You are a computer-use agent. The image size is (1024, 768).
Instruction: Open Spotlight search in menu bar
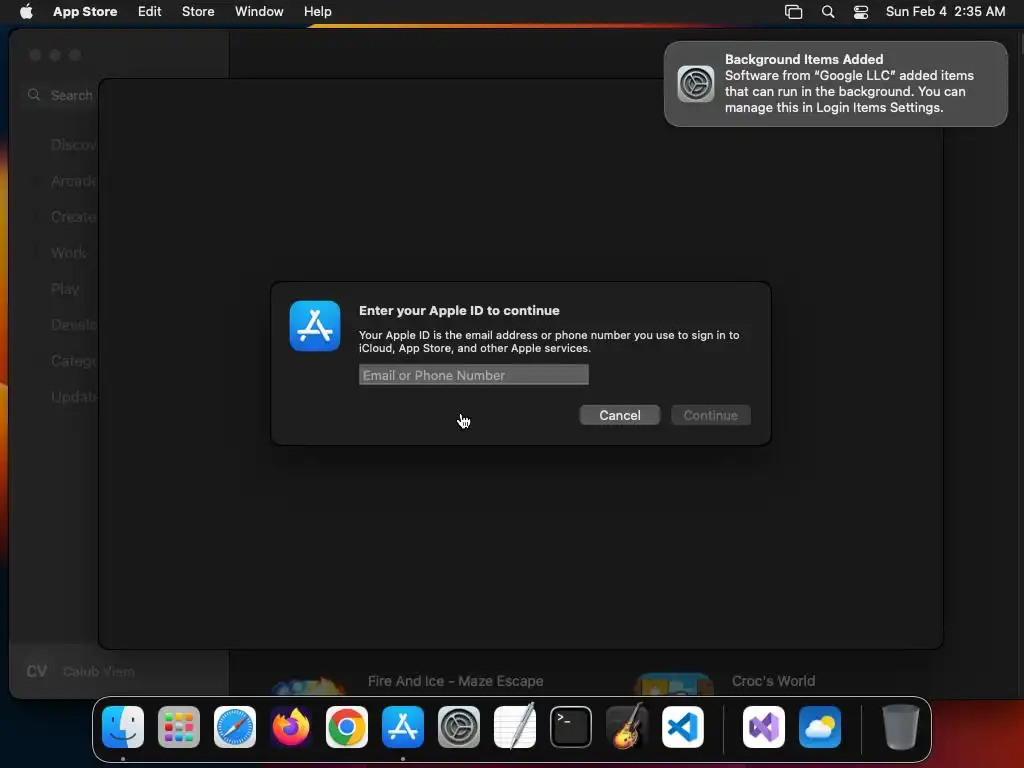tap(827, 11)
